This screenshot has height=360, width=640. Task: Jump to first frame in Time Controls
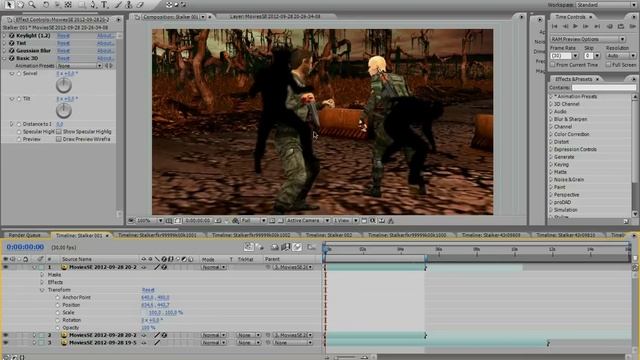tap(554, 26)
